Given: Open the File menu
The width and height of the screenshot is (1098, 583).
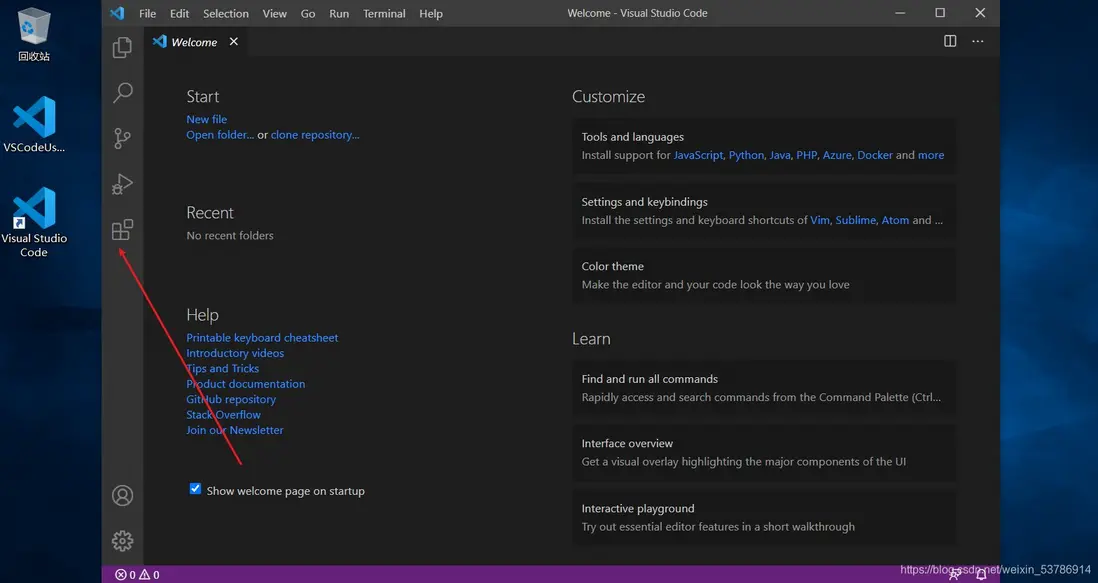Looking at the screenshot, I should 147,14.
